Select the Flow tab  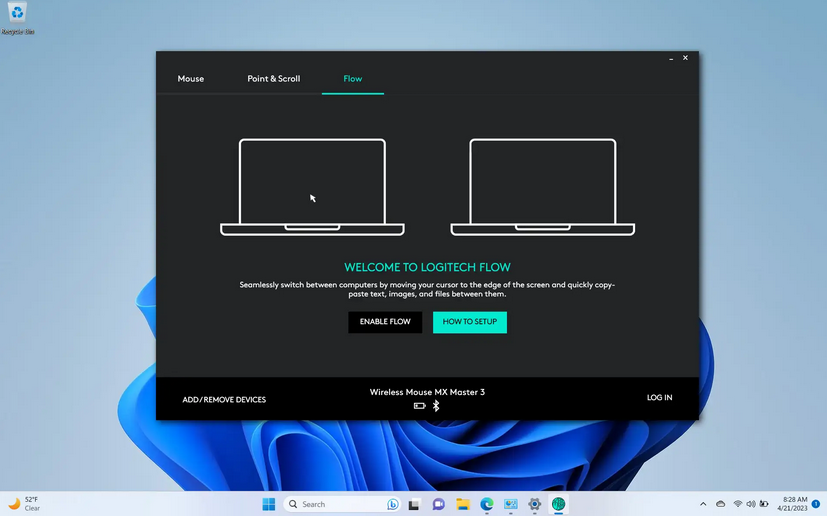[352, 79]
